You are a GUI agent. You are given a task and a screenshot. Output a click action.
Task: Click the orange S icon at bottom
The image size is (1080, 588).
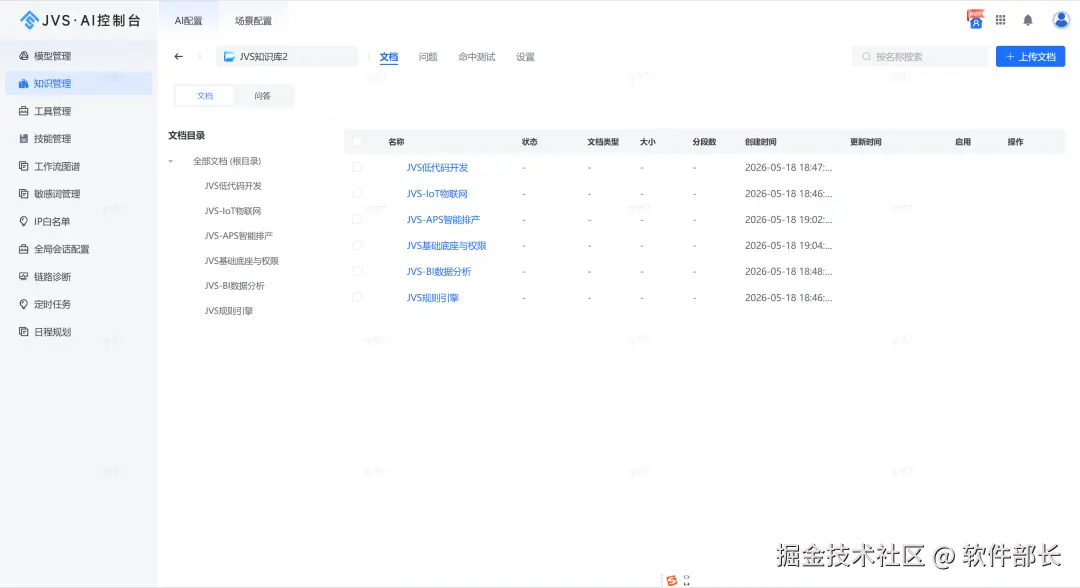pyautogui.click(x=672, y=580)
